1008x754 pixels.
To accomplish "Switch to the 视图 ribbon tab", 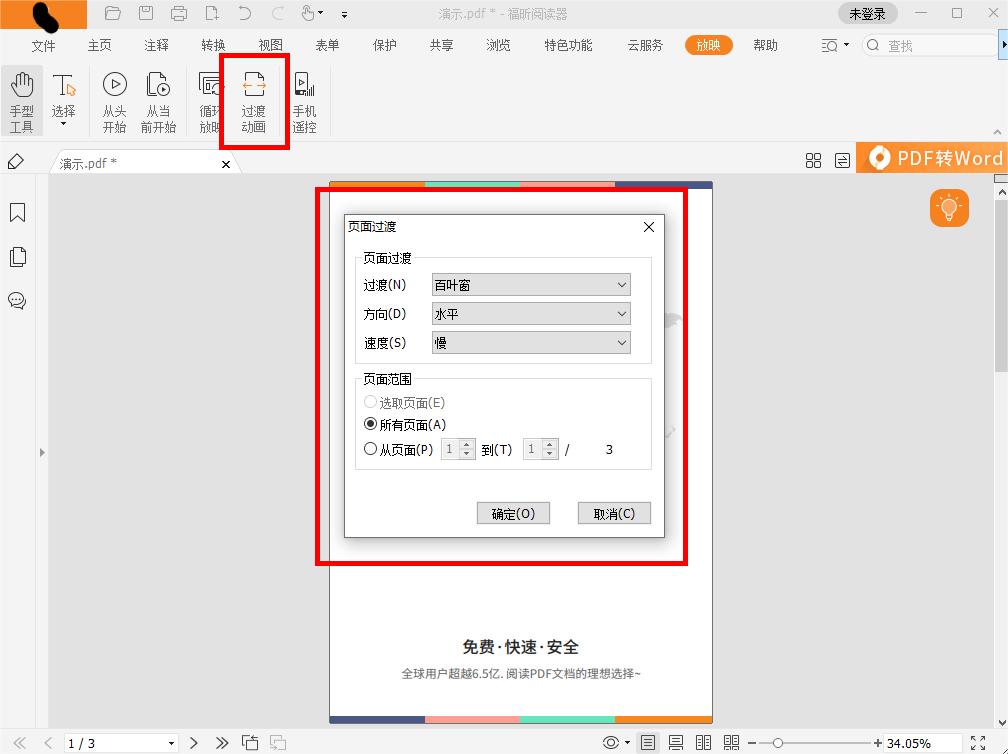I will pyautogui.click(x=268, y=45).
